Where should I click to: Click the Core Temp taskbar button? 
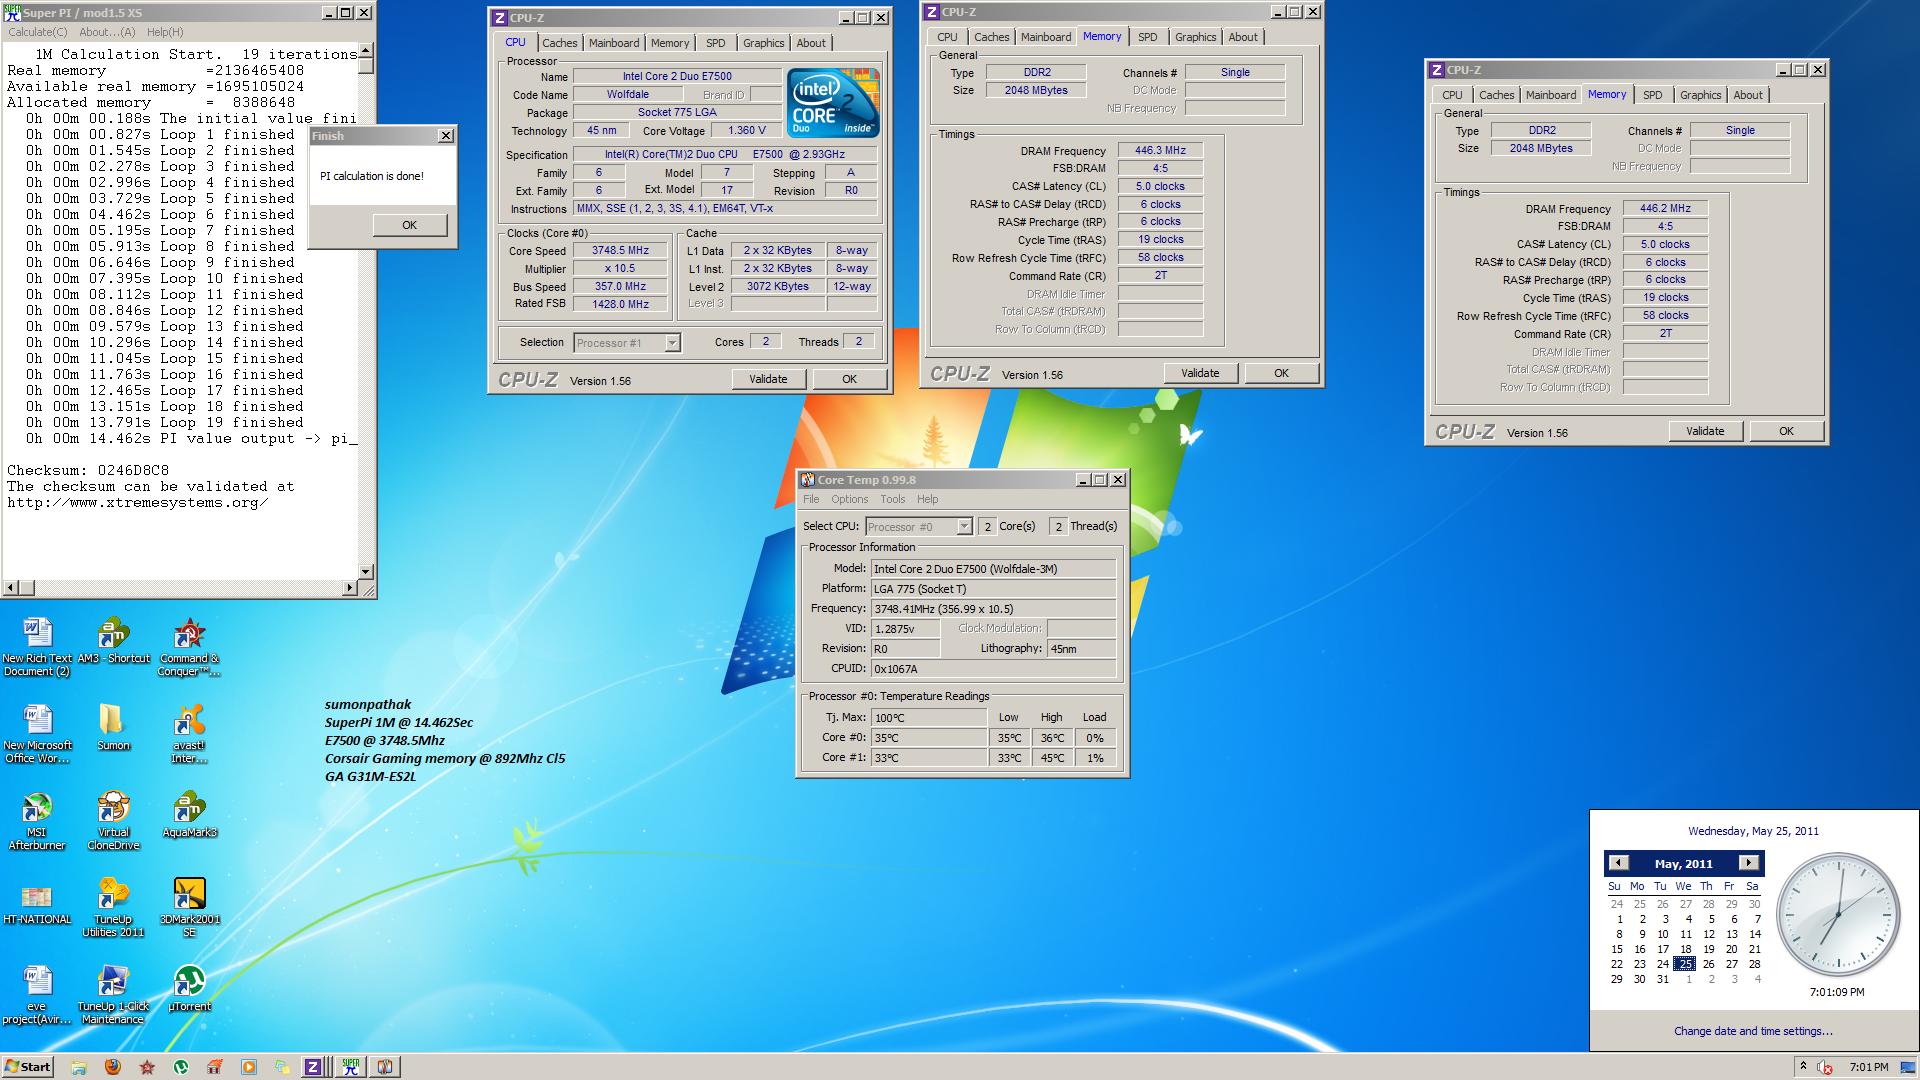point(385,1067)
